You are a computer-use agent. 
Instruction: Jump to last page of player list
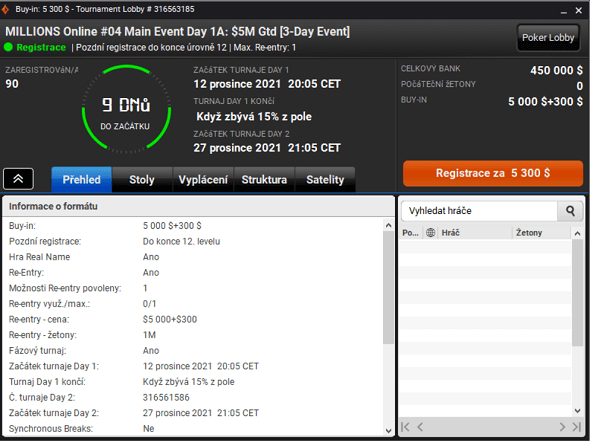click(576, 427)
